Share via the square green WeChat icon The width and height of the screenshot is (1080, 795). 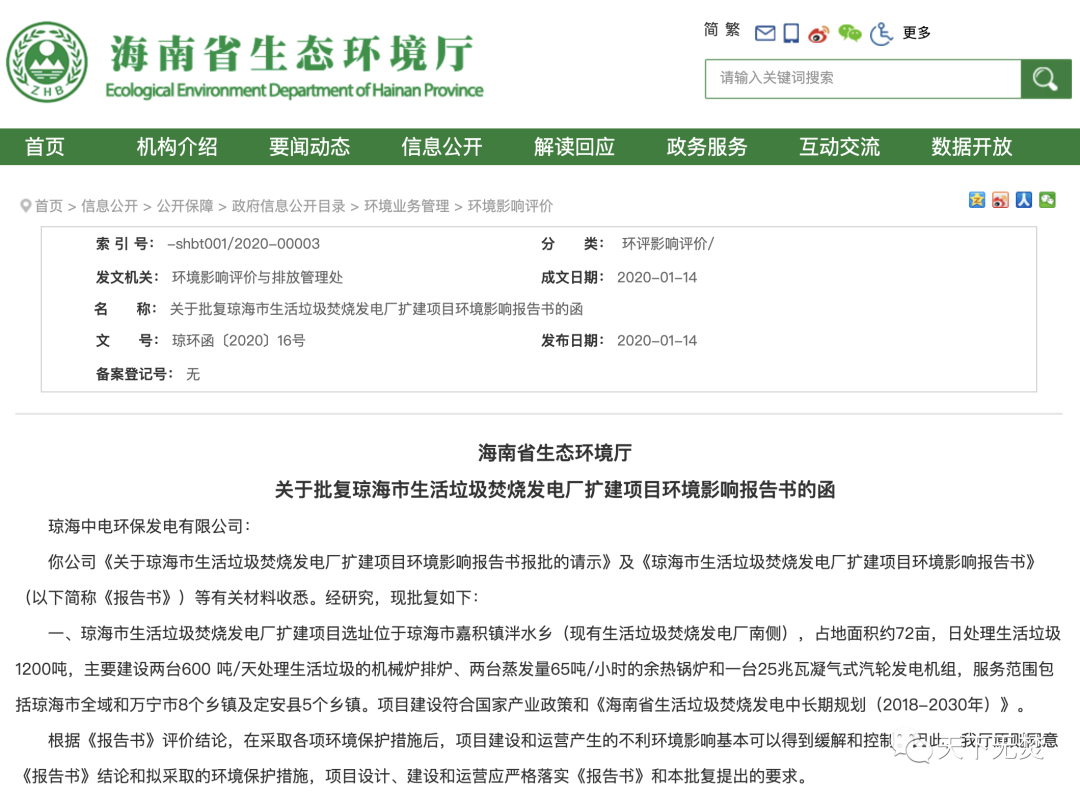[x=1047, y=200]
